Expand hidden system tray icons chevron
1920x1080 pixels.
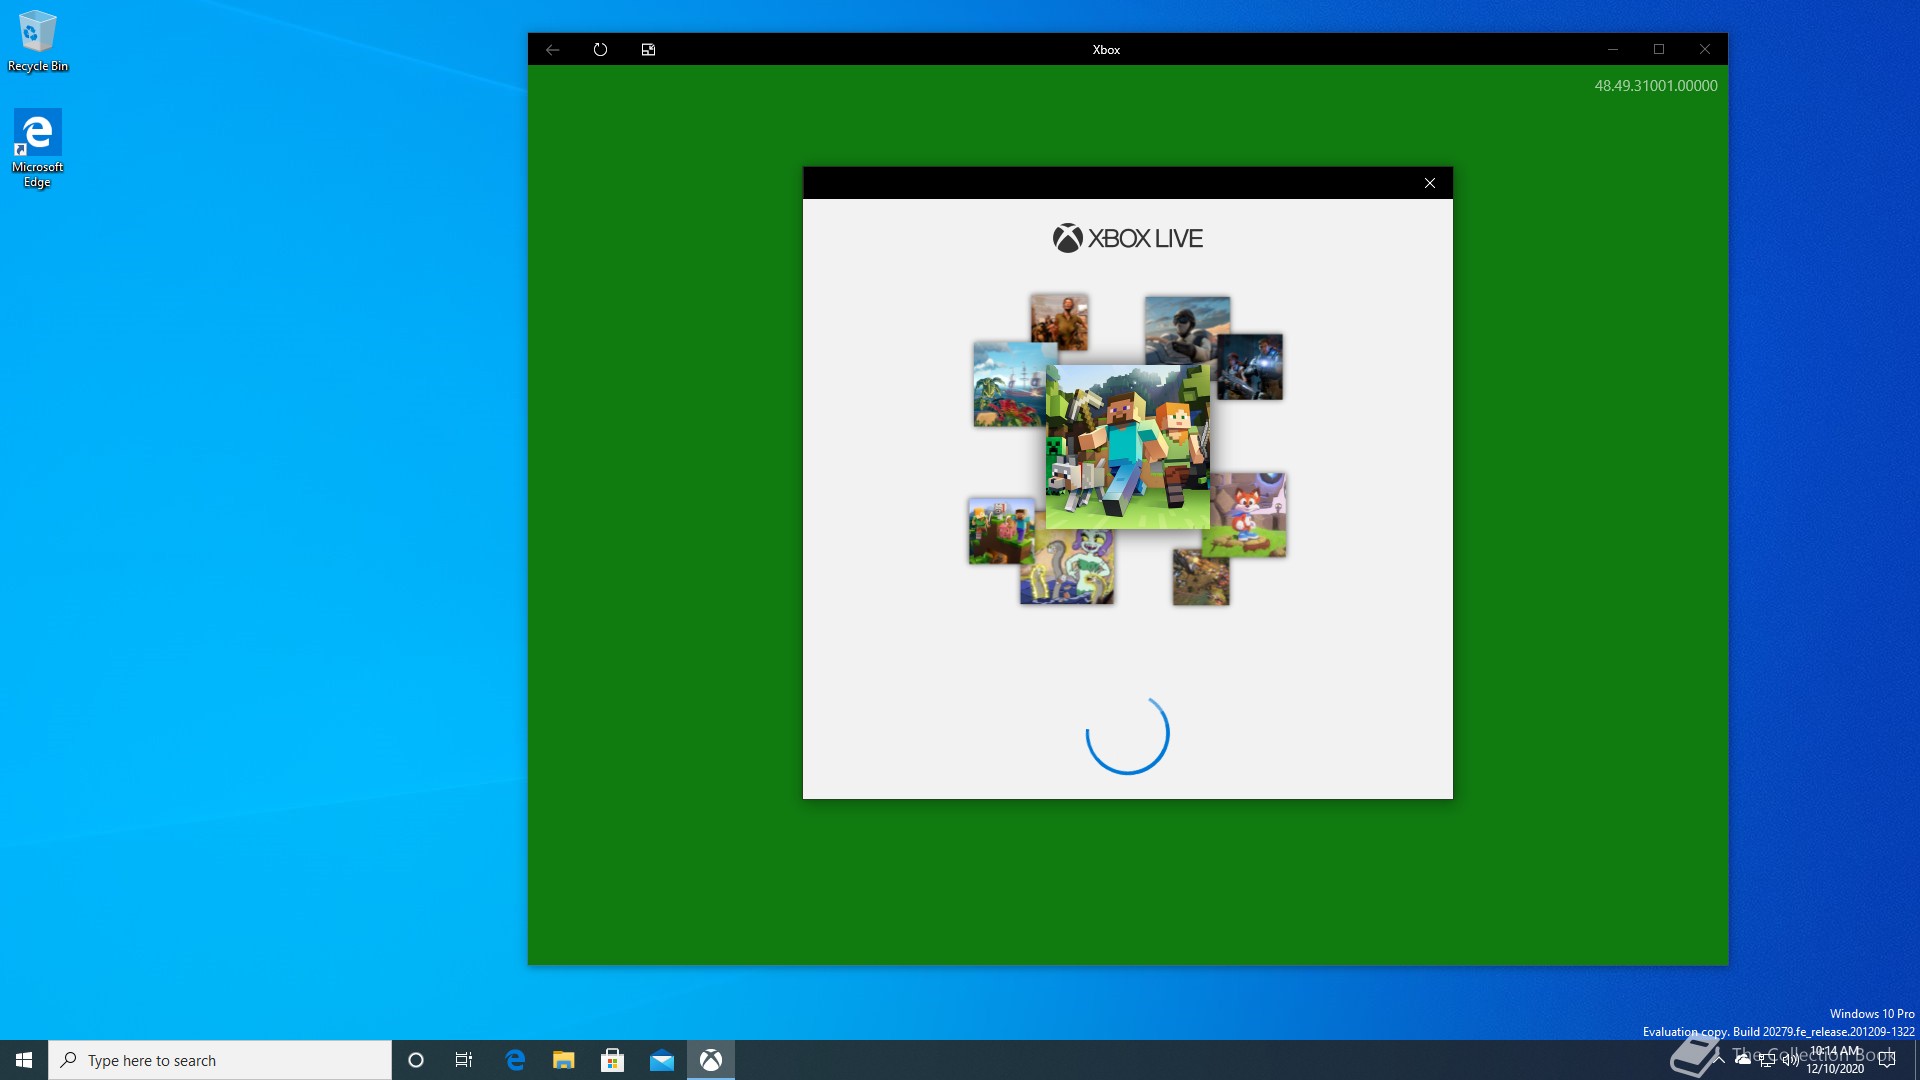(x=1719, y=1059)
